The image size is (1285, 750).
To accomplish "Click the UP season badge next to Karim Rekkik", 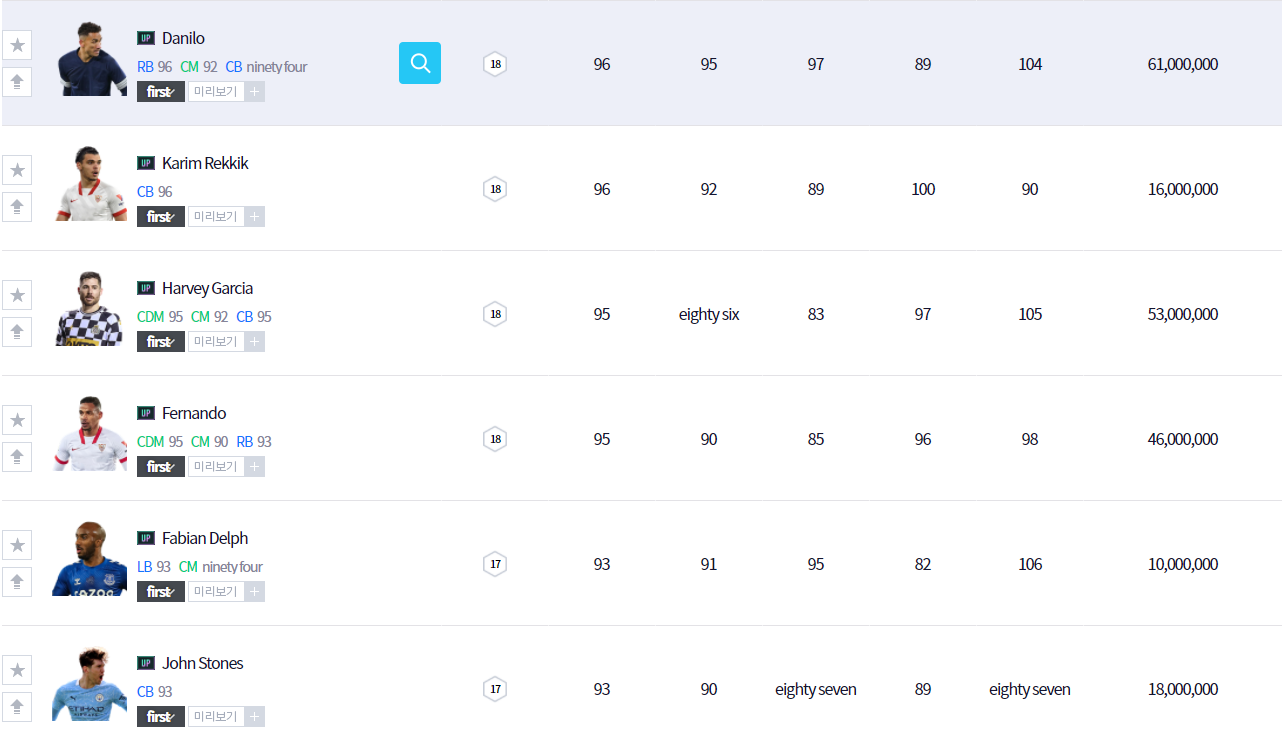I will (146, 163).
